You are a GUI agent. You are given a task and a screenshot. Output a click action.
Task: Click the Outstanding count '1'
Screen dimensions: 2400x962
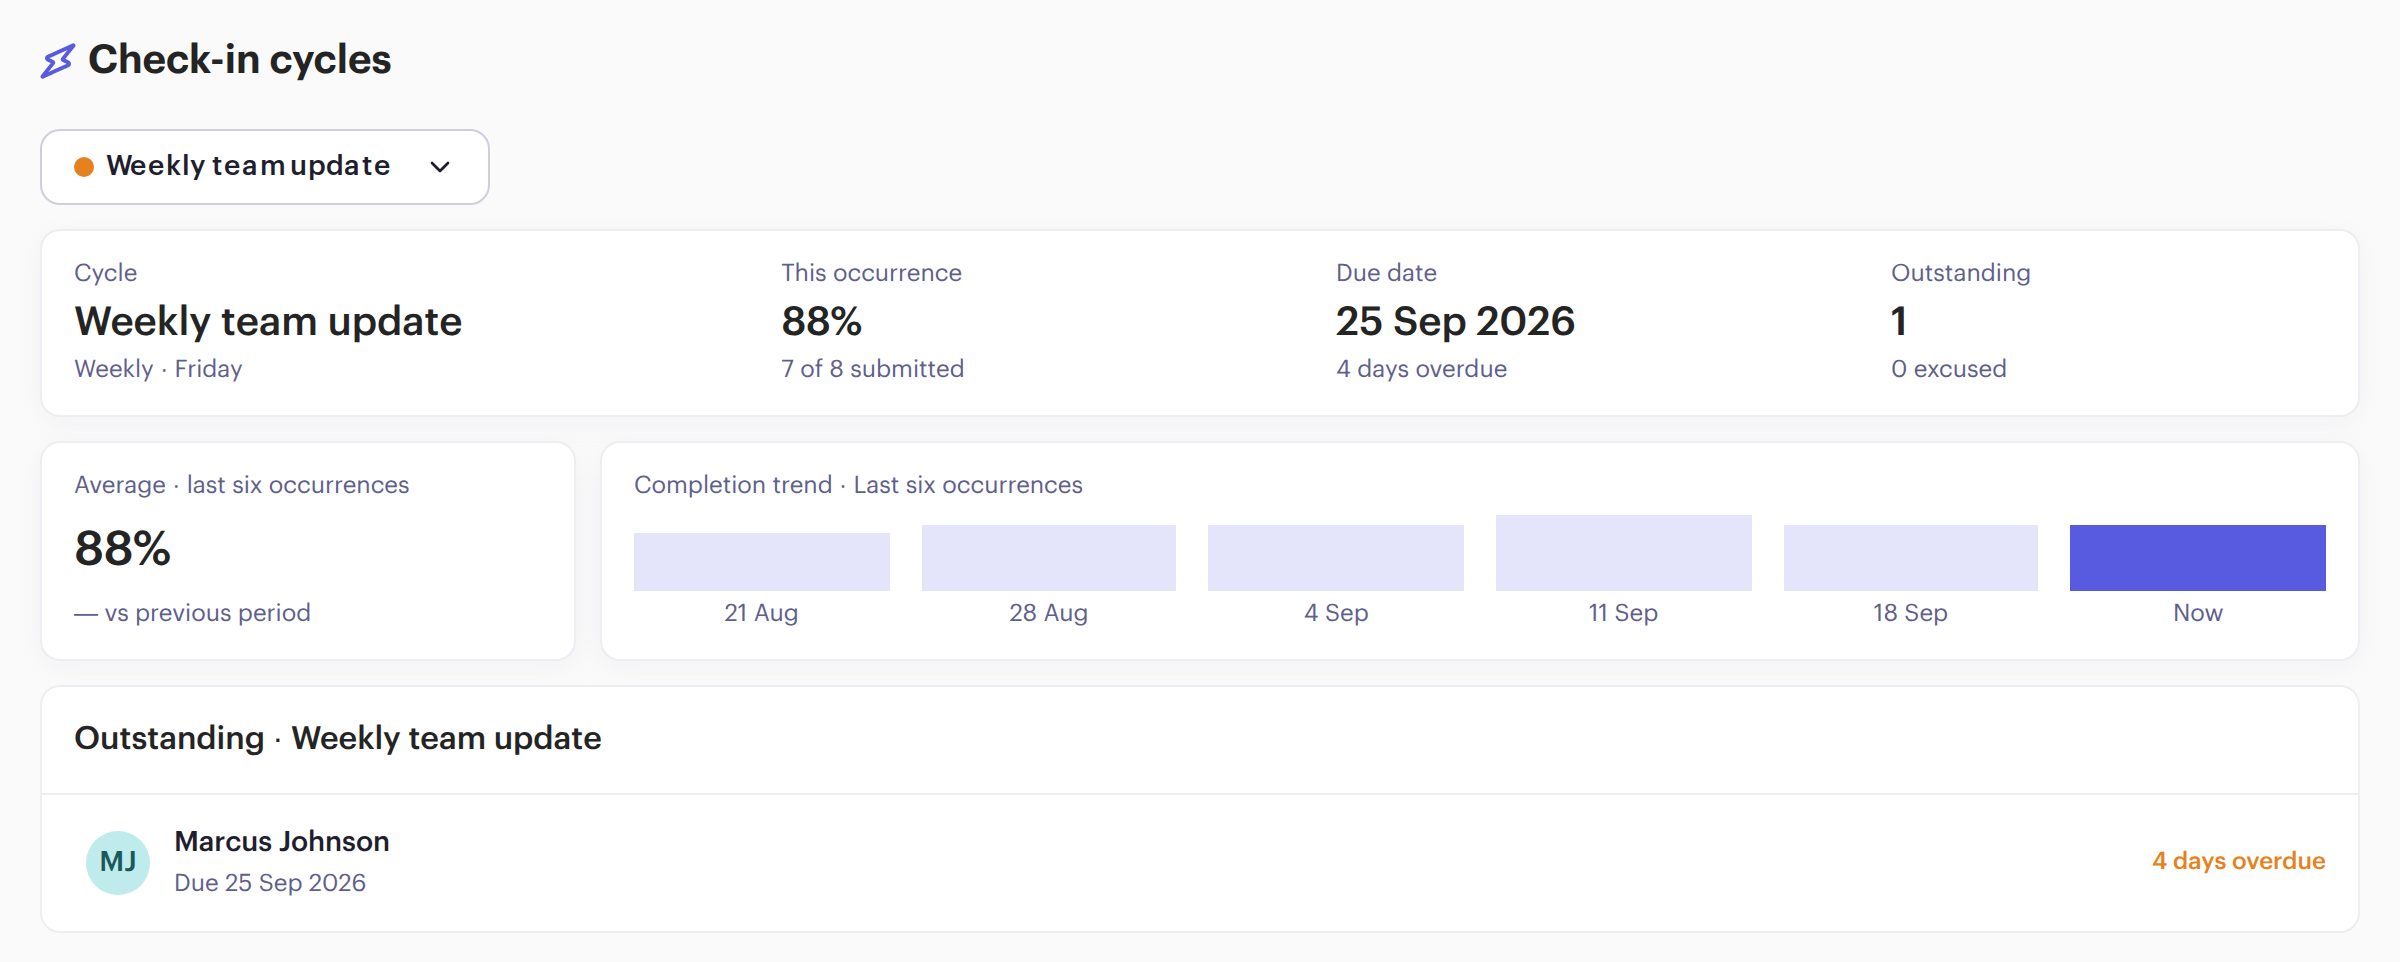[x=1899, y=322]
